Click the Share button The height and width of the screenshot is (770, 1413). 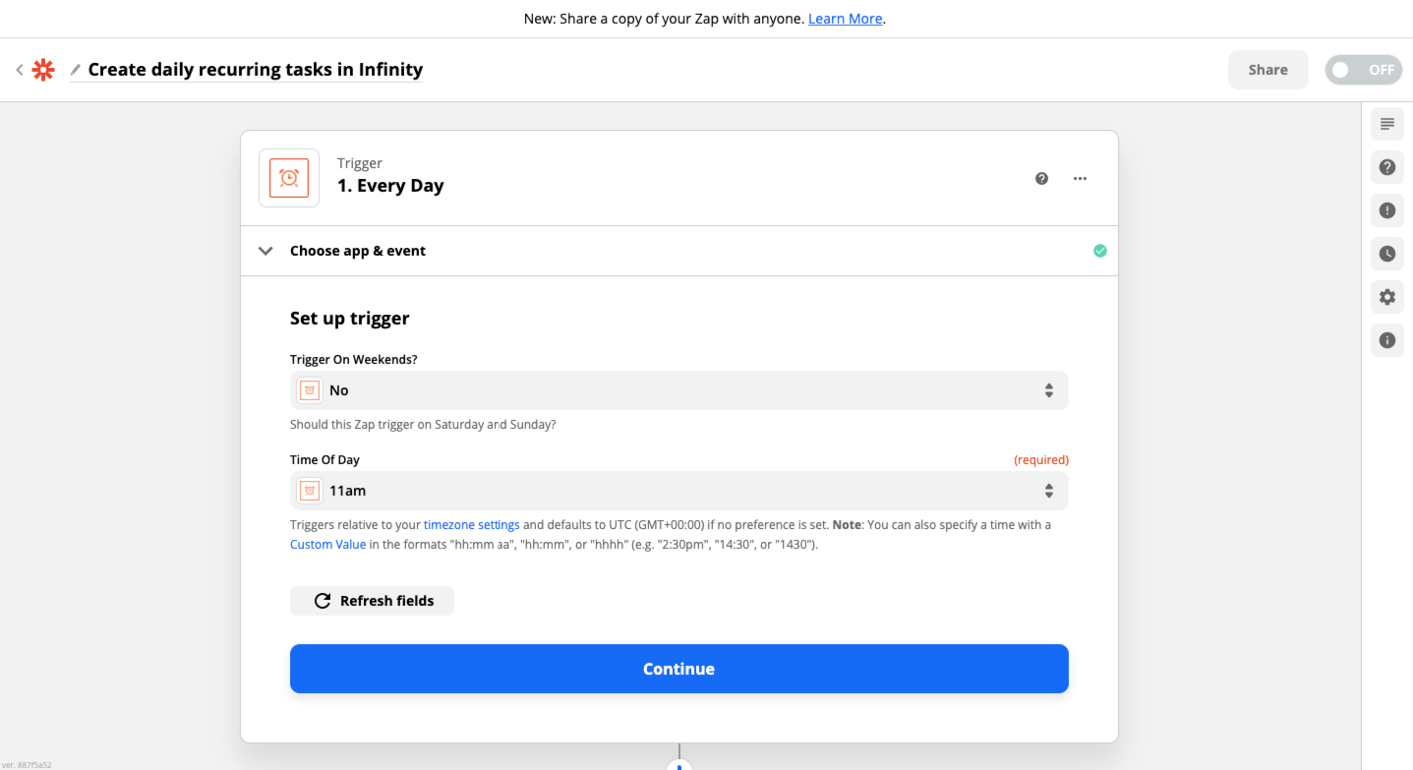pos(1268,70)
